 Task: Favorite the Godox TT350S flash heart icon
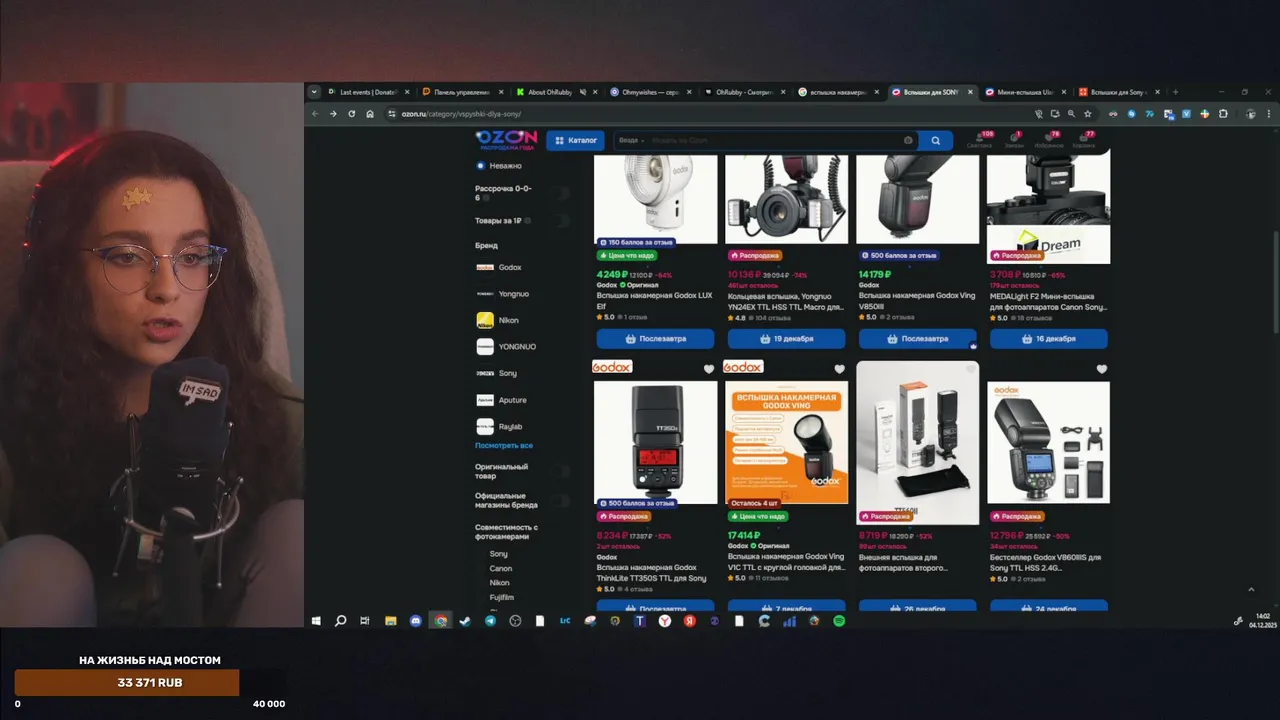coord(709,369)
